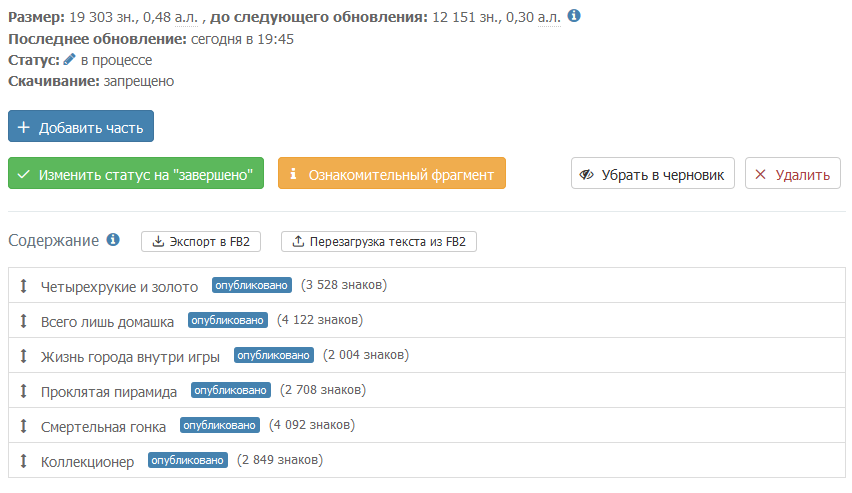Open Ознакомительный фрагмент settings
The image size is (852, 493).
391,174
